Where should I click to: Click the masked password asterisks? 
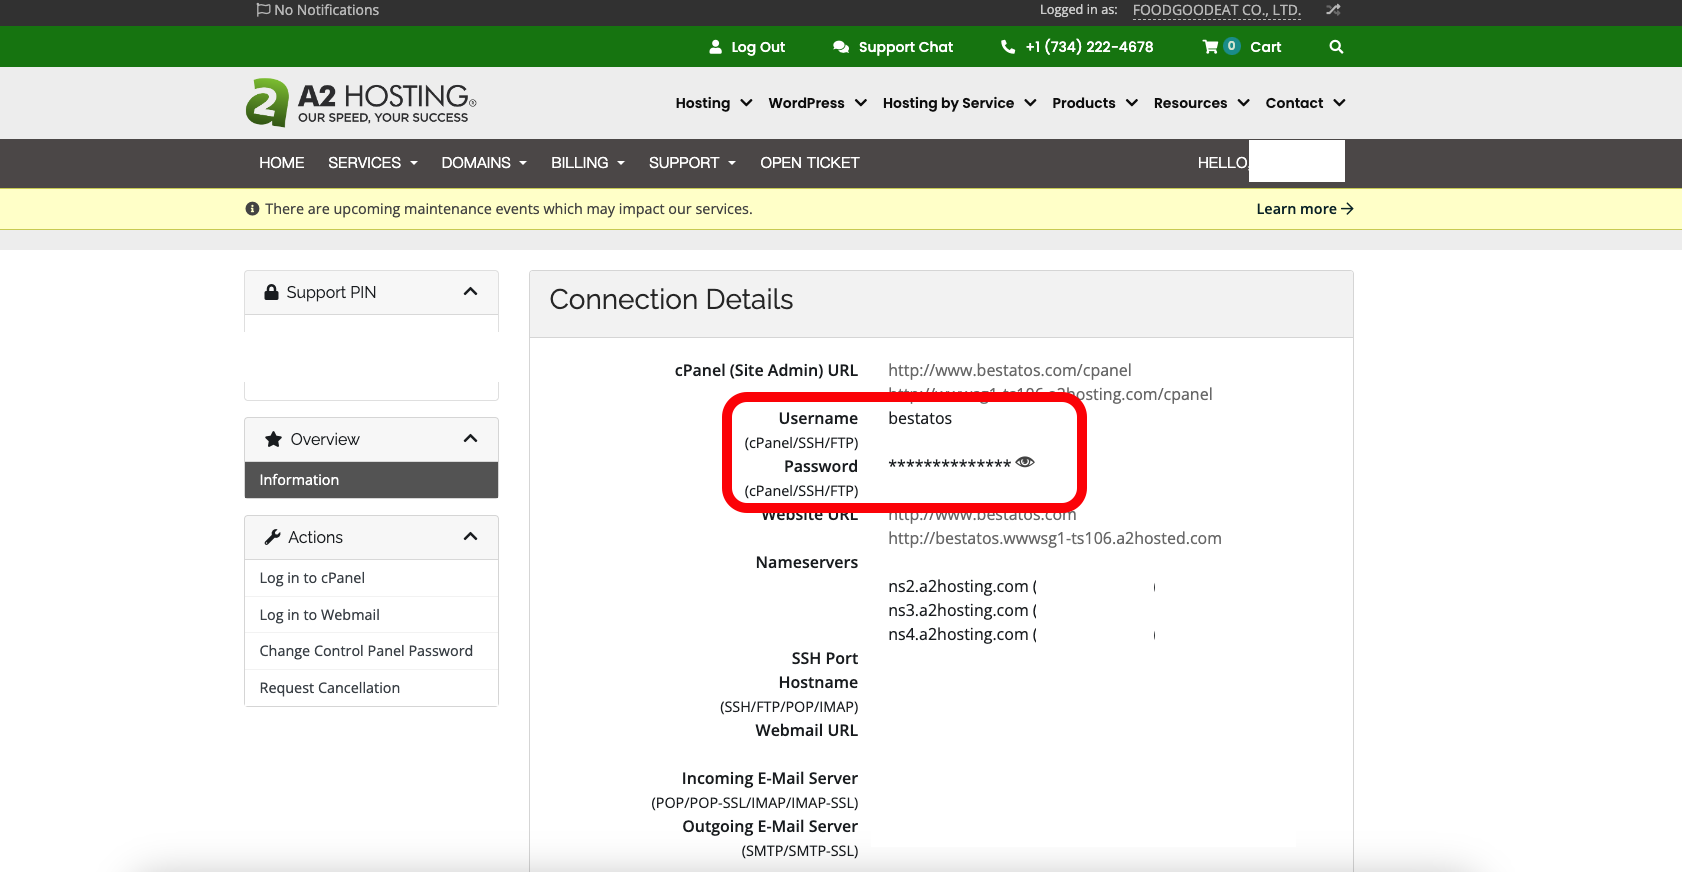[950, 464]
